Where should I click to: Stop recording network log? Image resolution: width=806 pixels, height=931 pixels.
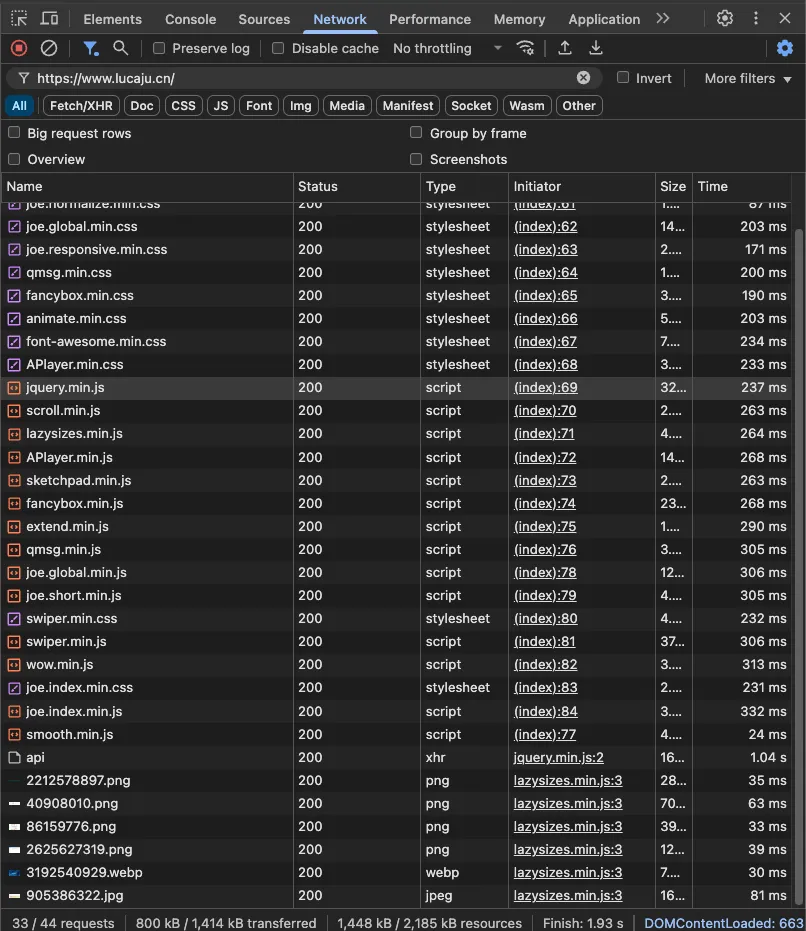(19, 48)
